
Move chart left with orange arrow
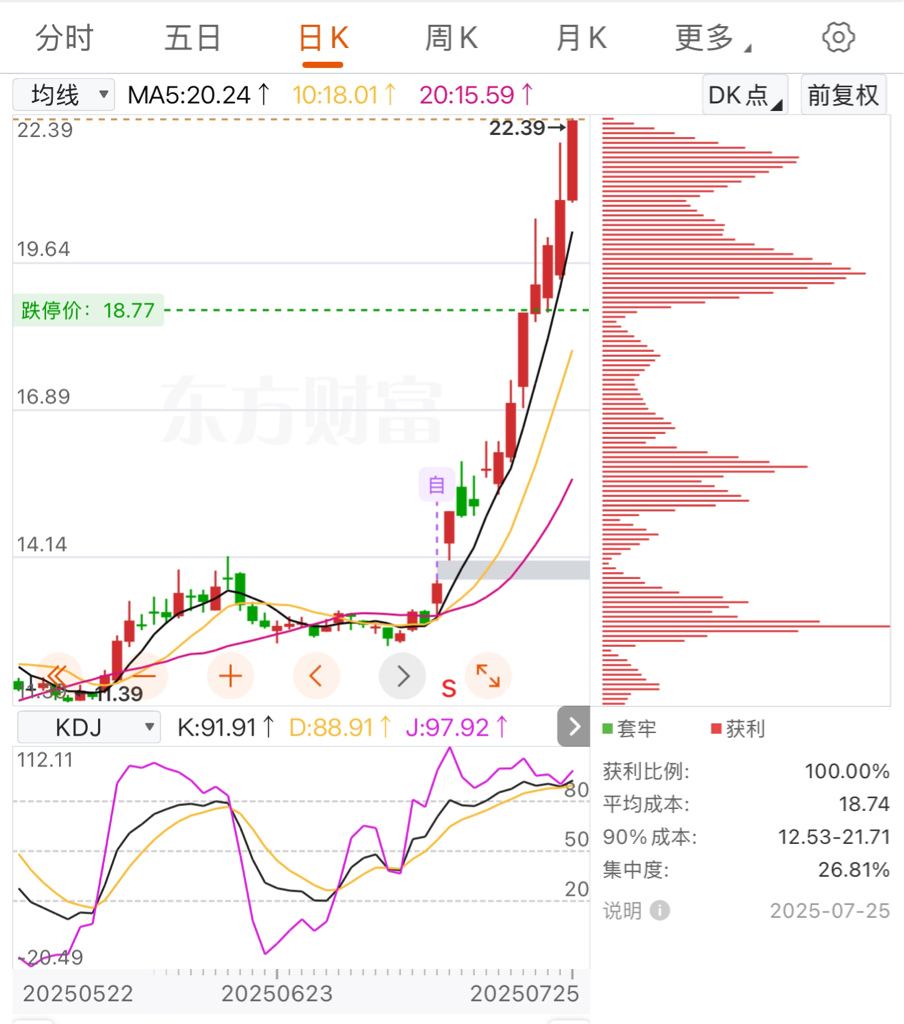coord(316,676)
